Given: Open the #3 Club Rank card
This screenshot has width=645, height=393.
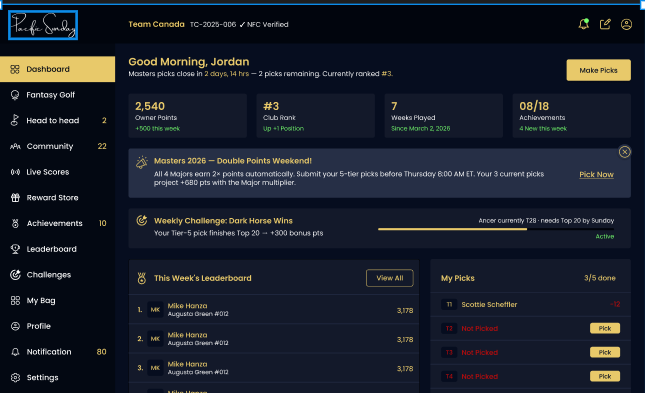Looking at the screenshot, I should coord(316,116).
